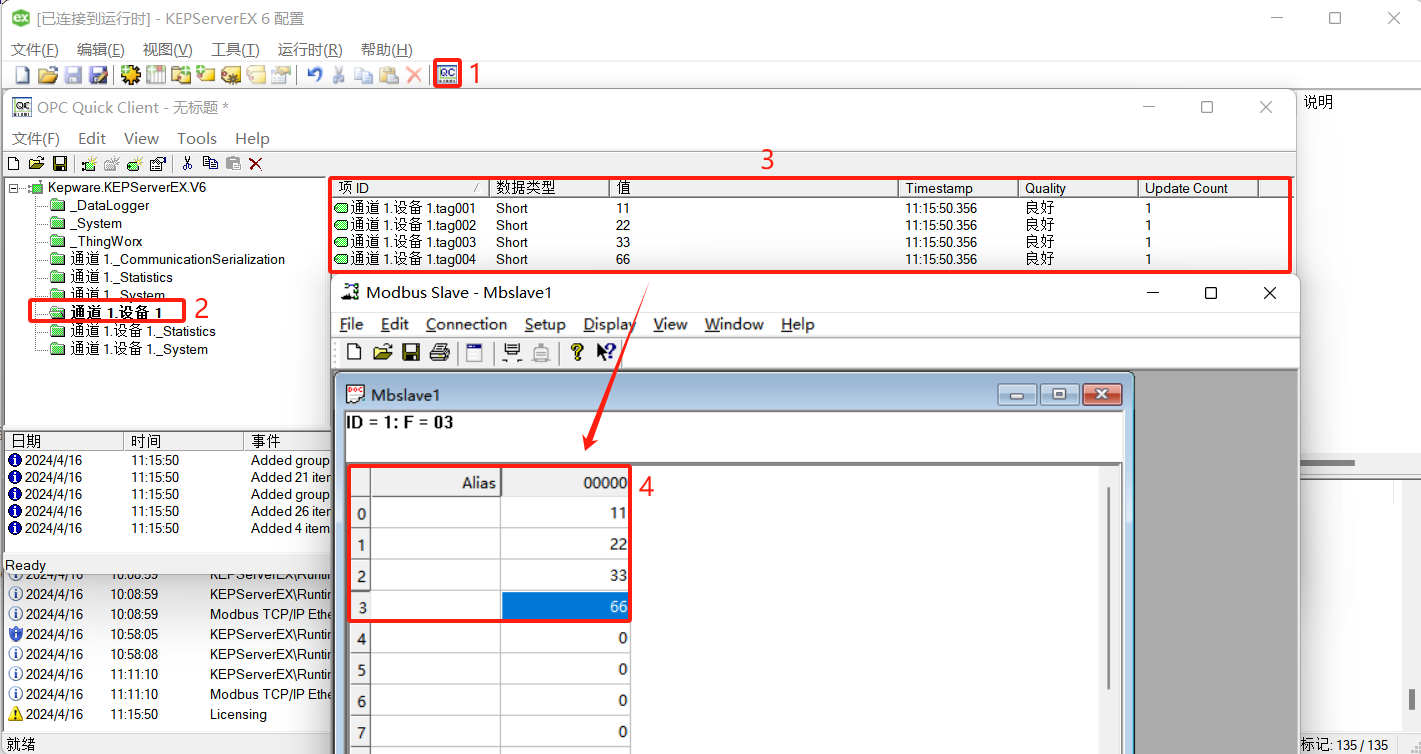The width and height of the screenshot is (1421, 754).
Task: Click Alias column header in Mbslave1
Action: coord(436,482)
